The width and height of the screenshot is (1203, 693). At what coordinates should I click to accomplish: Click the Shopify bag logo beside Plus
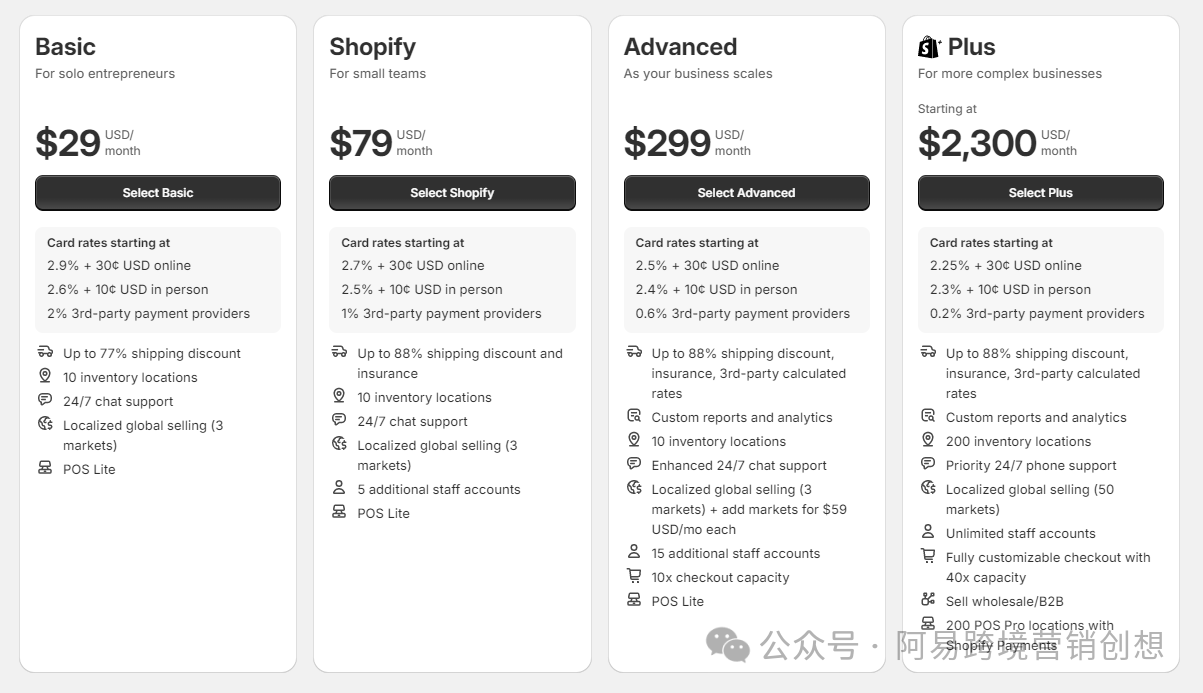click(929, 47)
